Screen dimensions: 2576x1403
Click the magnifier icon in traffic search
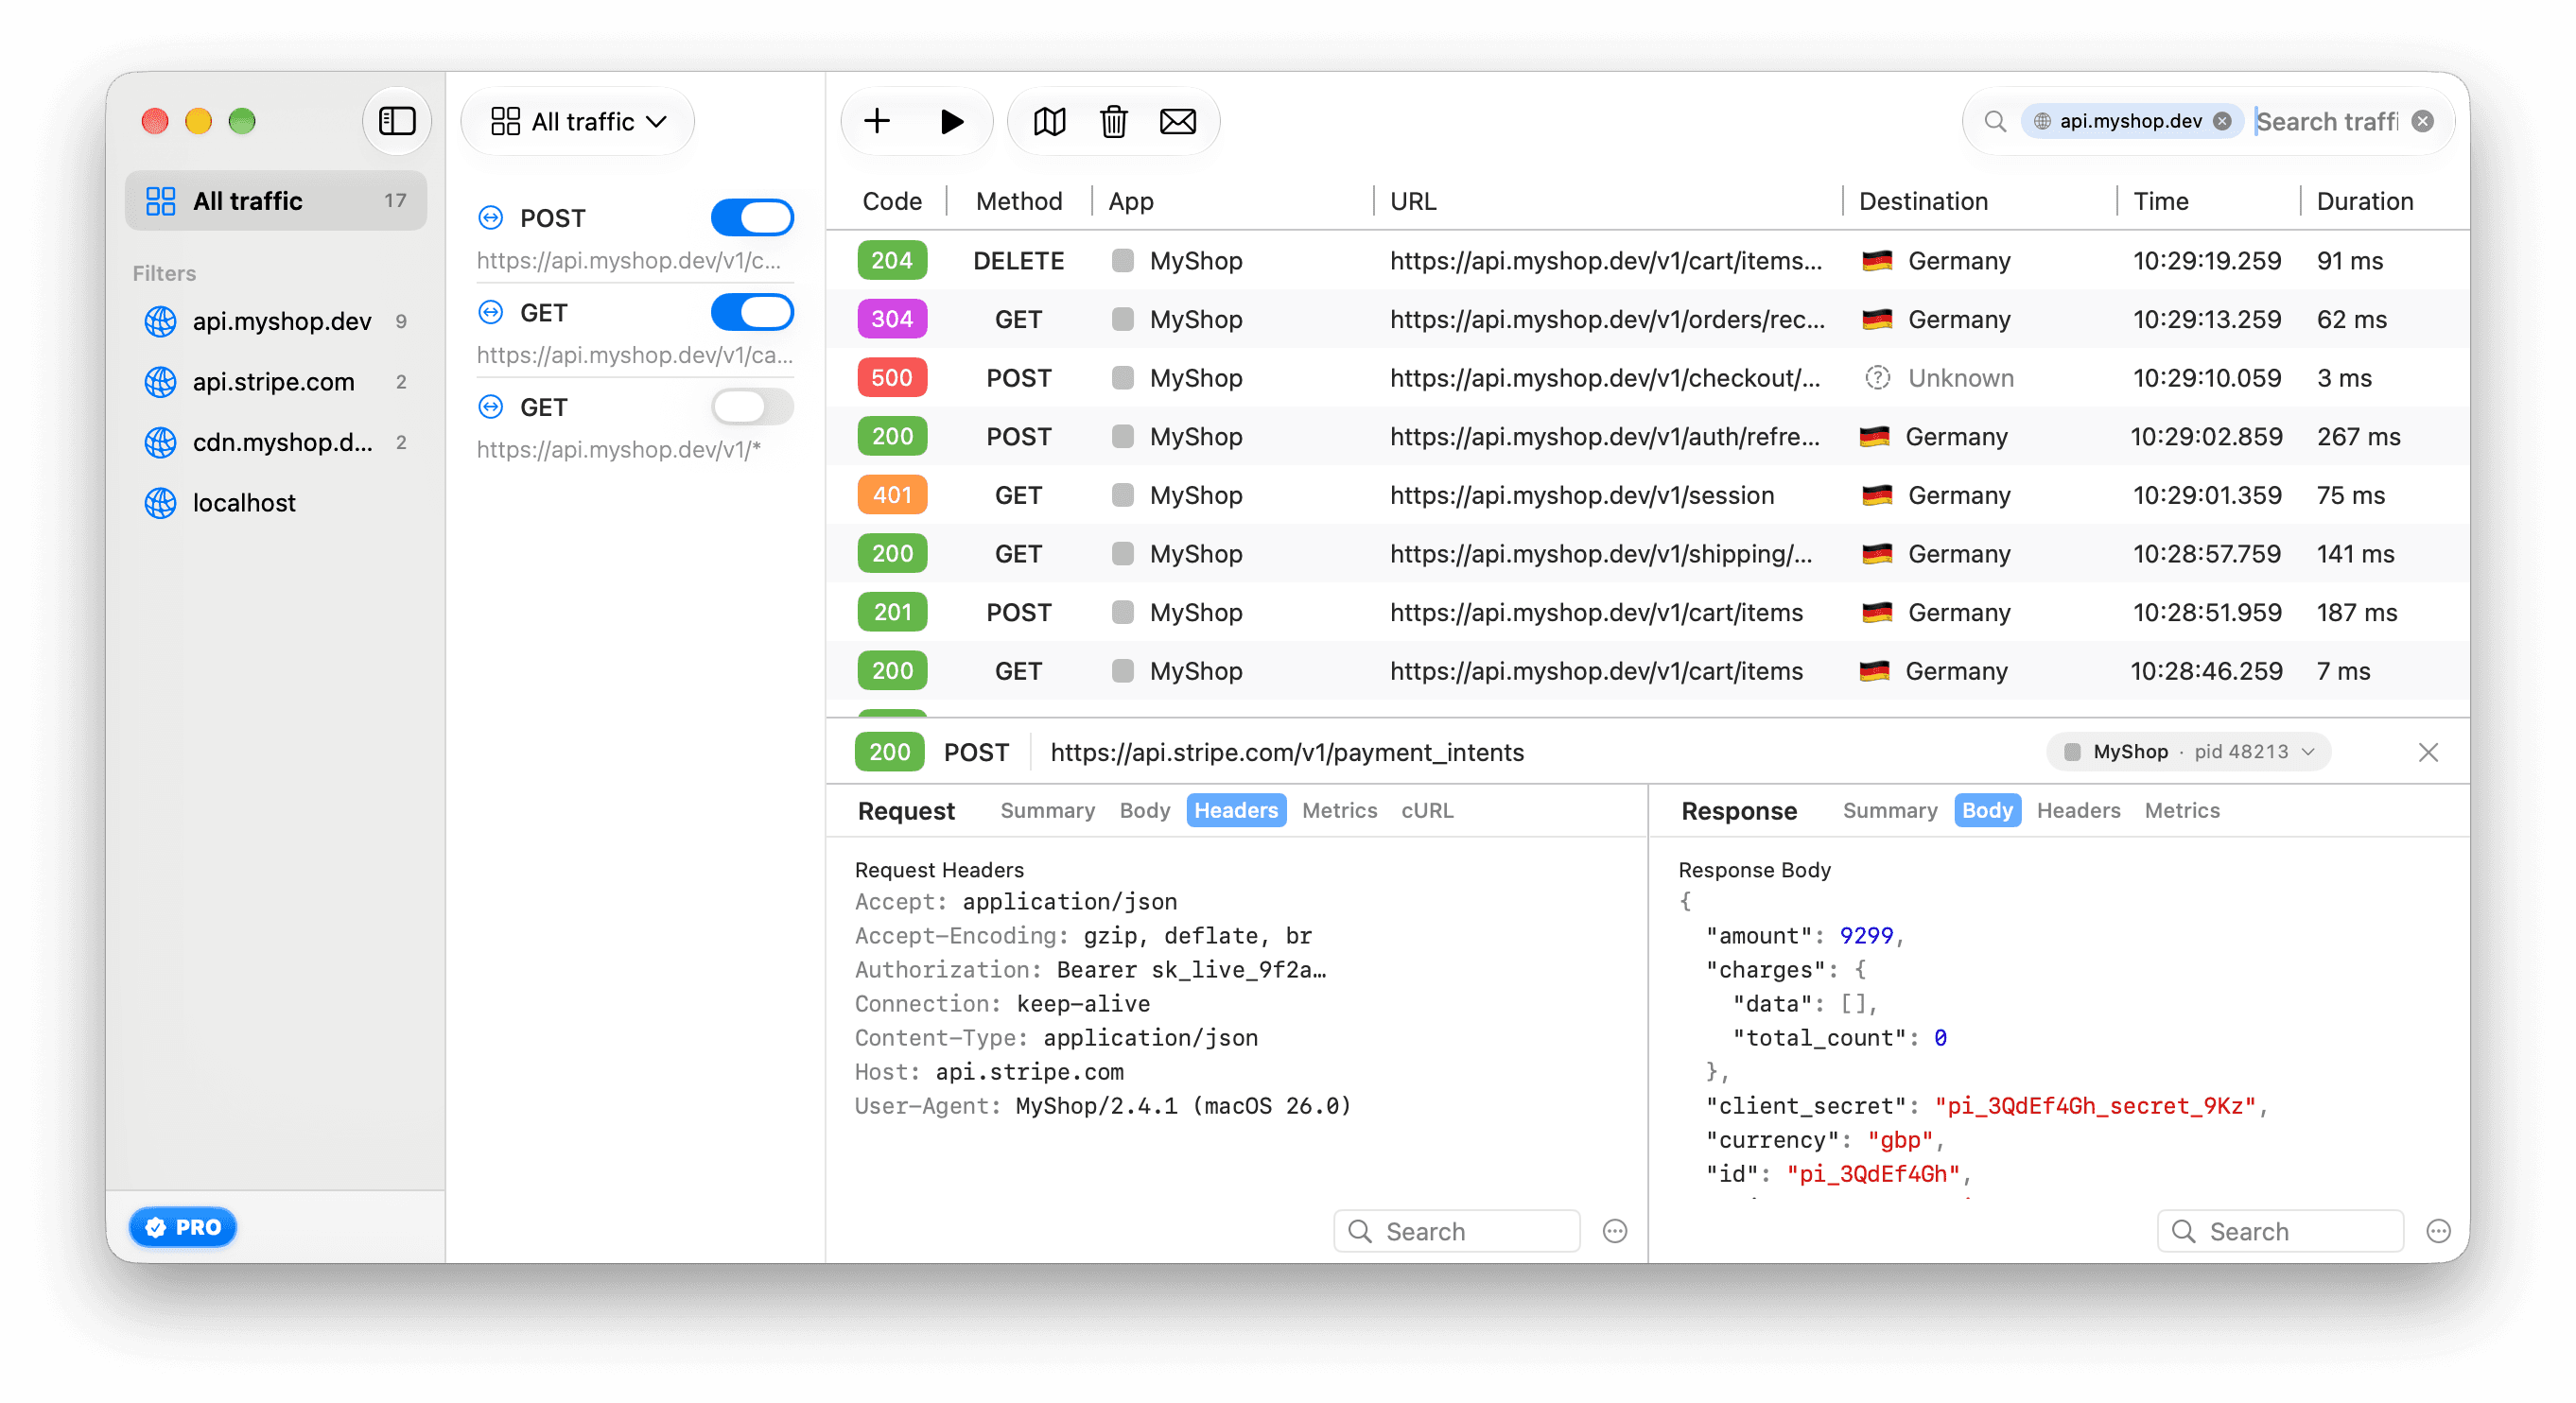(1994, 121)
